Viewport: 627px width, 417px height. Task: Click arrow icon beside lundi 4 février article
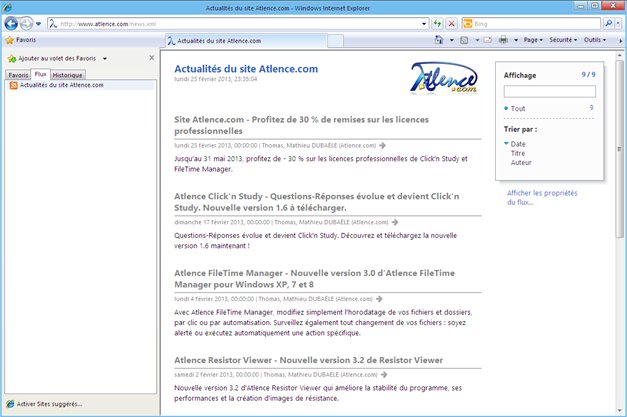379,299
